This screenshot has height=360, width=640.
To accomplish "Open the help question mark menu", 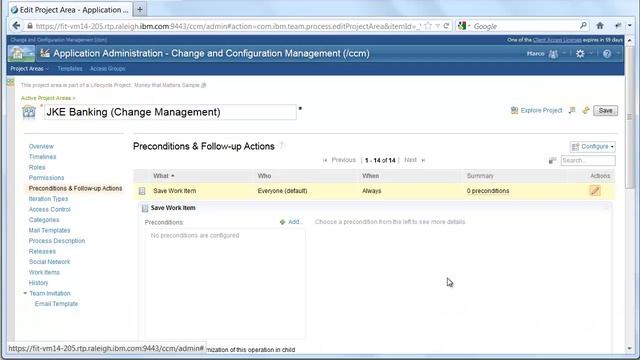I will click(x=607, y=54).
